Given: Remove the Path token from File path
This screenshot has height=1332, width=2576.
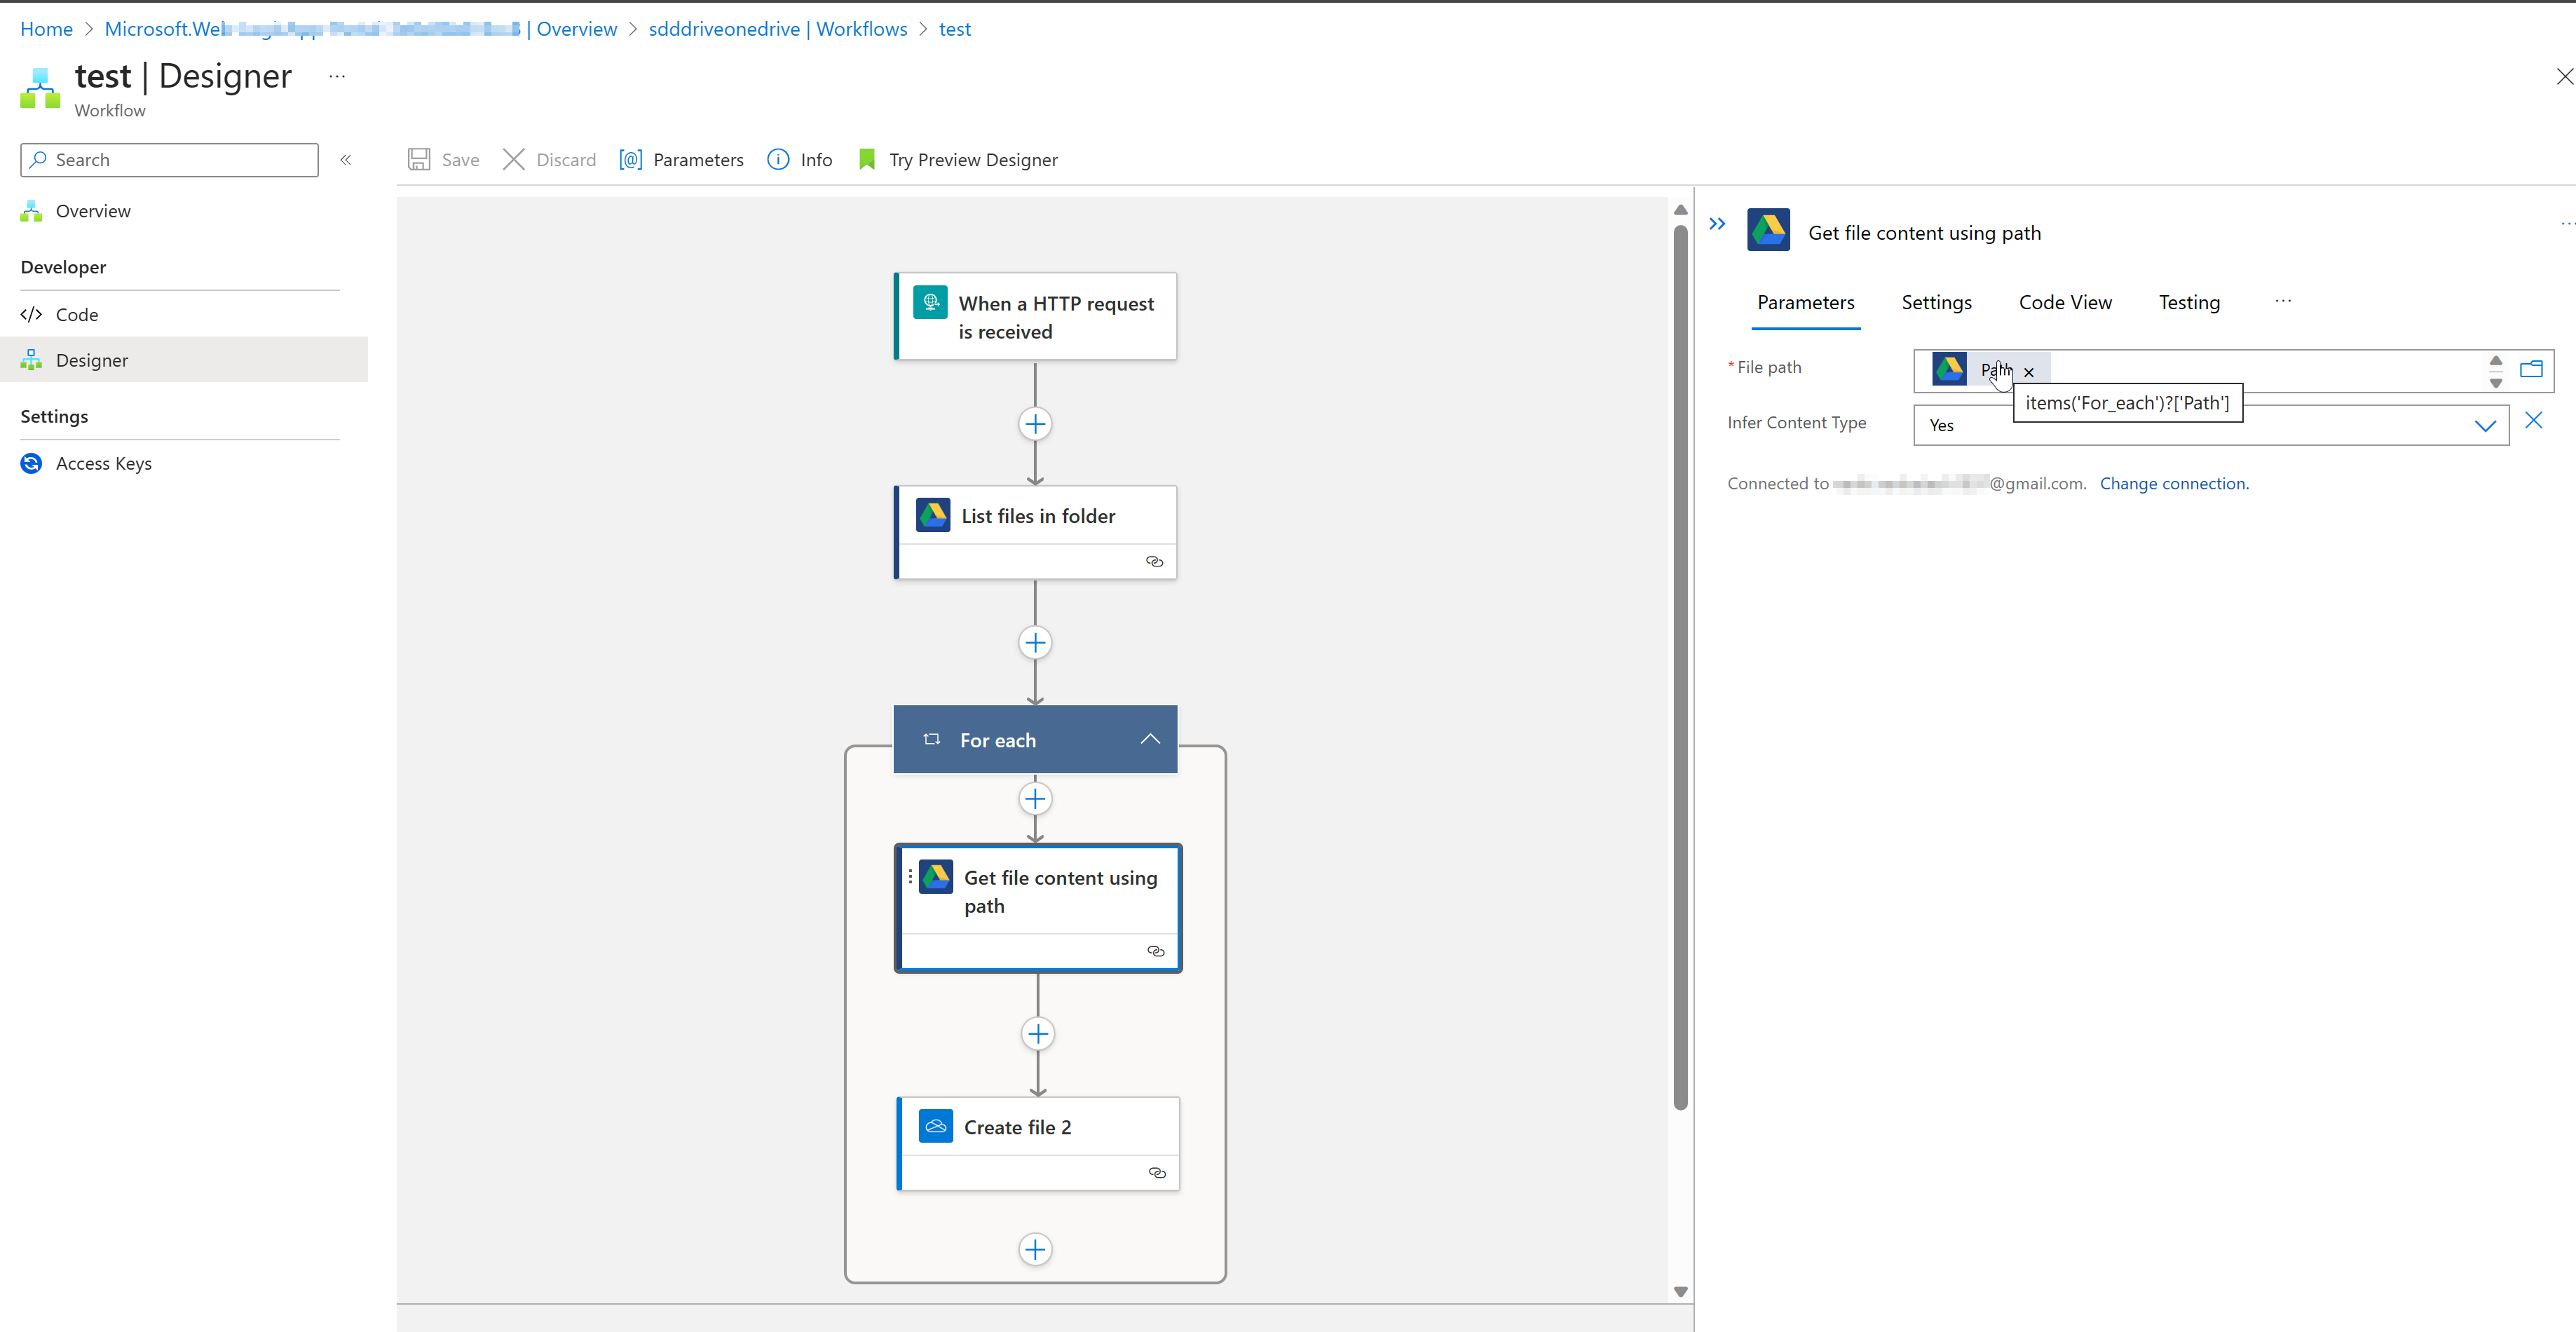Looking at the screenshot, I should click(x=2029, y=372).
